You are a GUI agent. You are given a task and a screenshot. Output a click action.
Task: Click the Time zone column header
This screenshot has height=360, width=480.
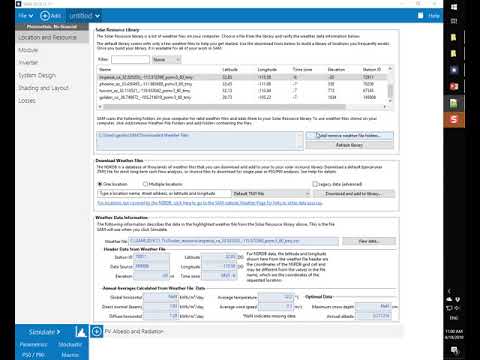coord(302,69)
